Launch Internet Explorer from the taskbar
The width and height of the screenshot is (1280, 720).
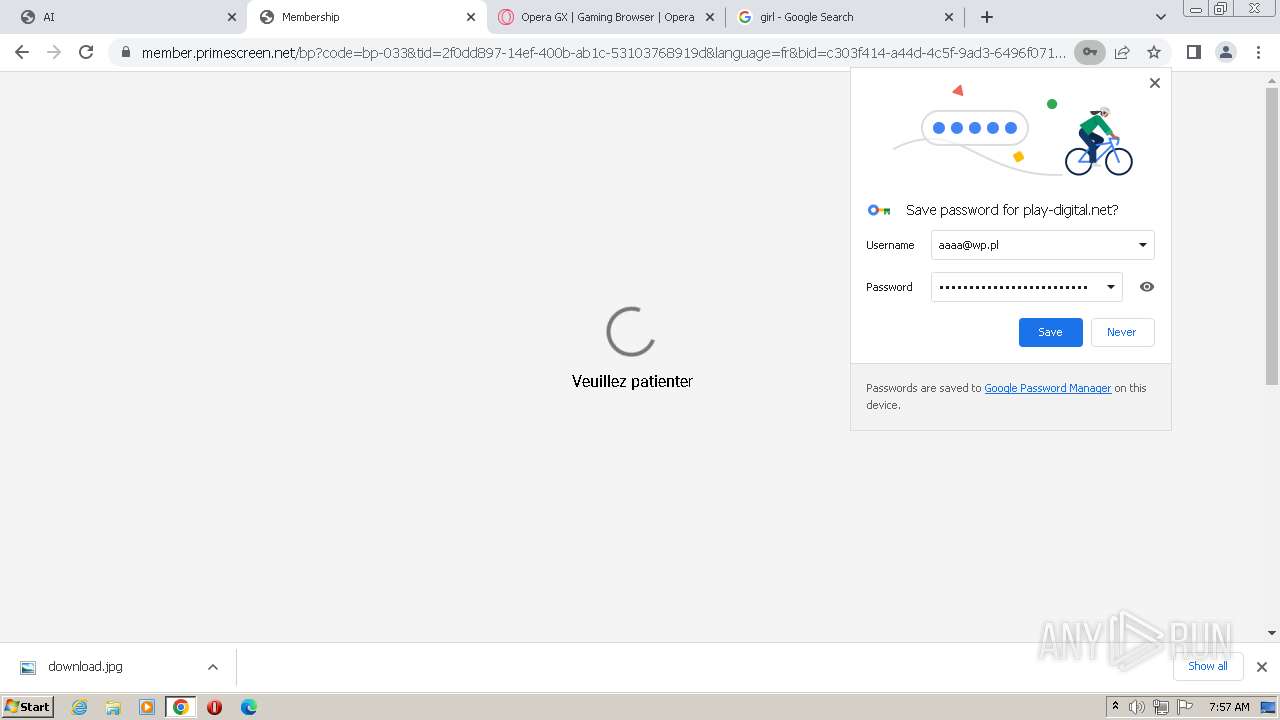click(79, 707)
